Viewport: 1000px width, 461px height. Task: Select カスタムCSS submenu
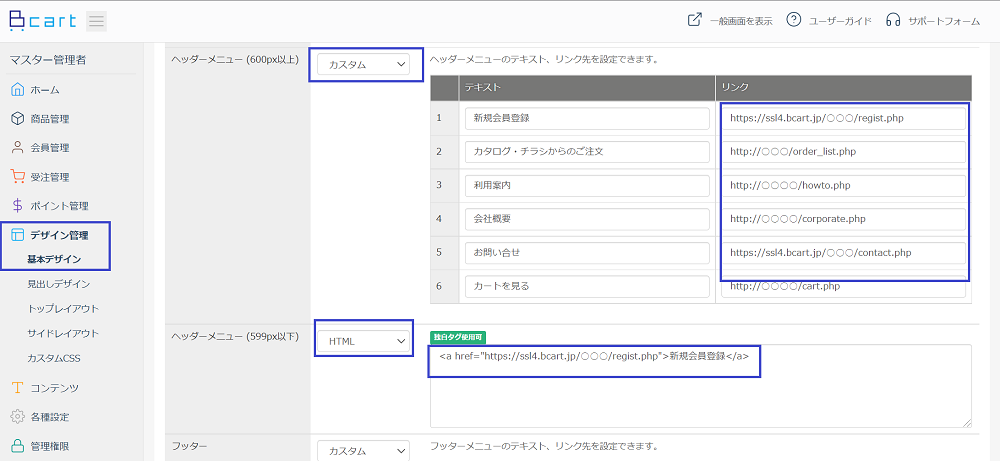(x=54, y=358)
